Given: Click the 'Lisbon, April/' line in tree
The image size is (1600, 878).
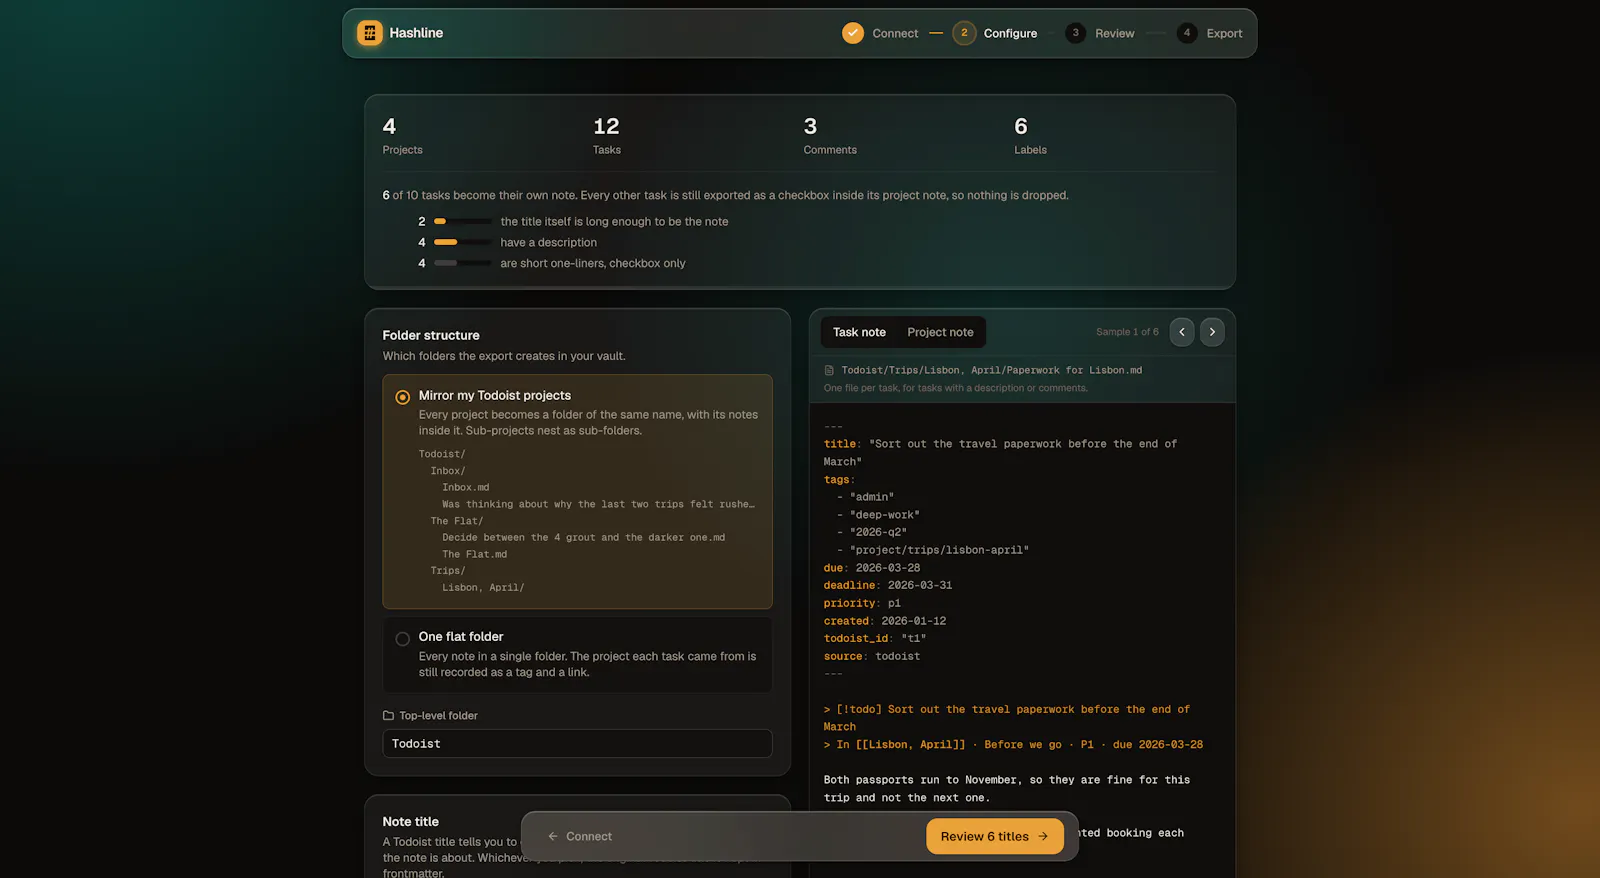Looking at the screenshot, I should 483,588.
